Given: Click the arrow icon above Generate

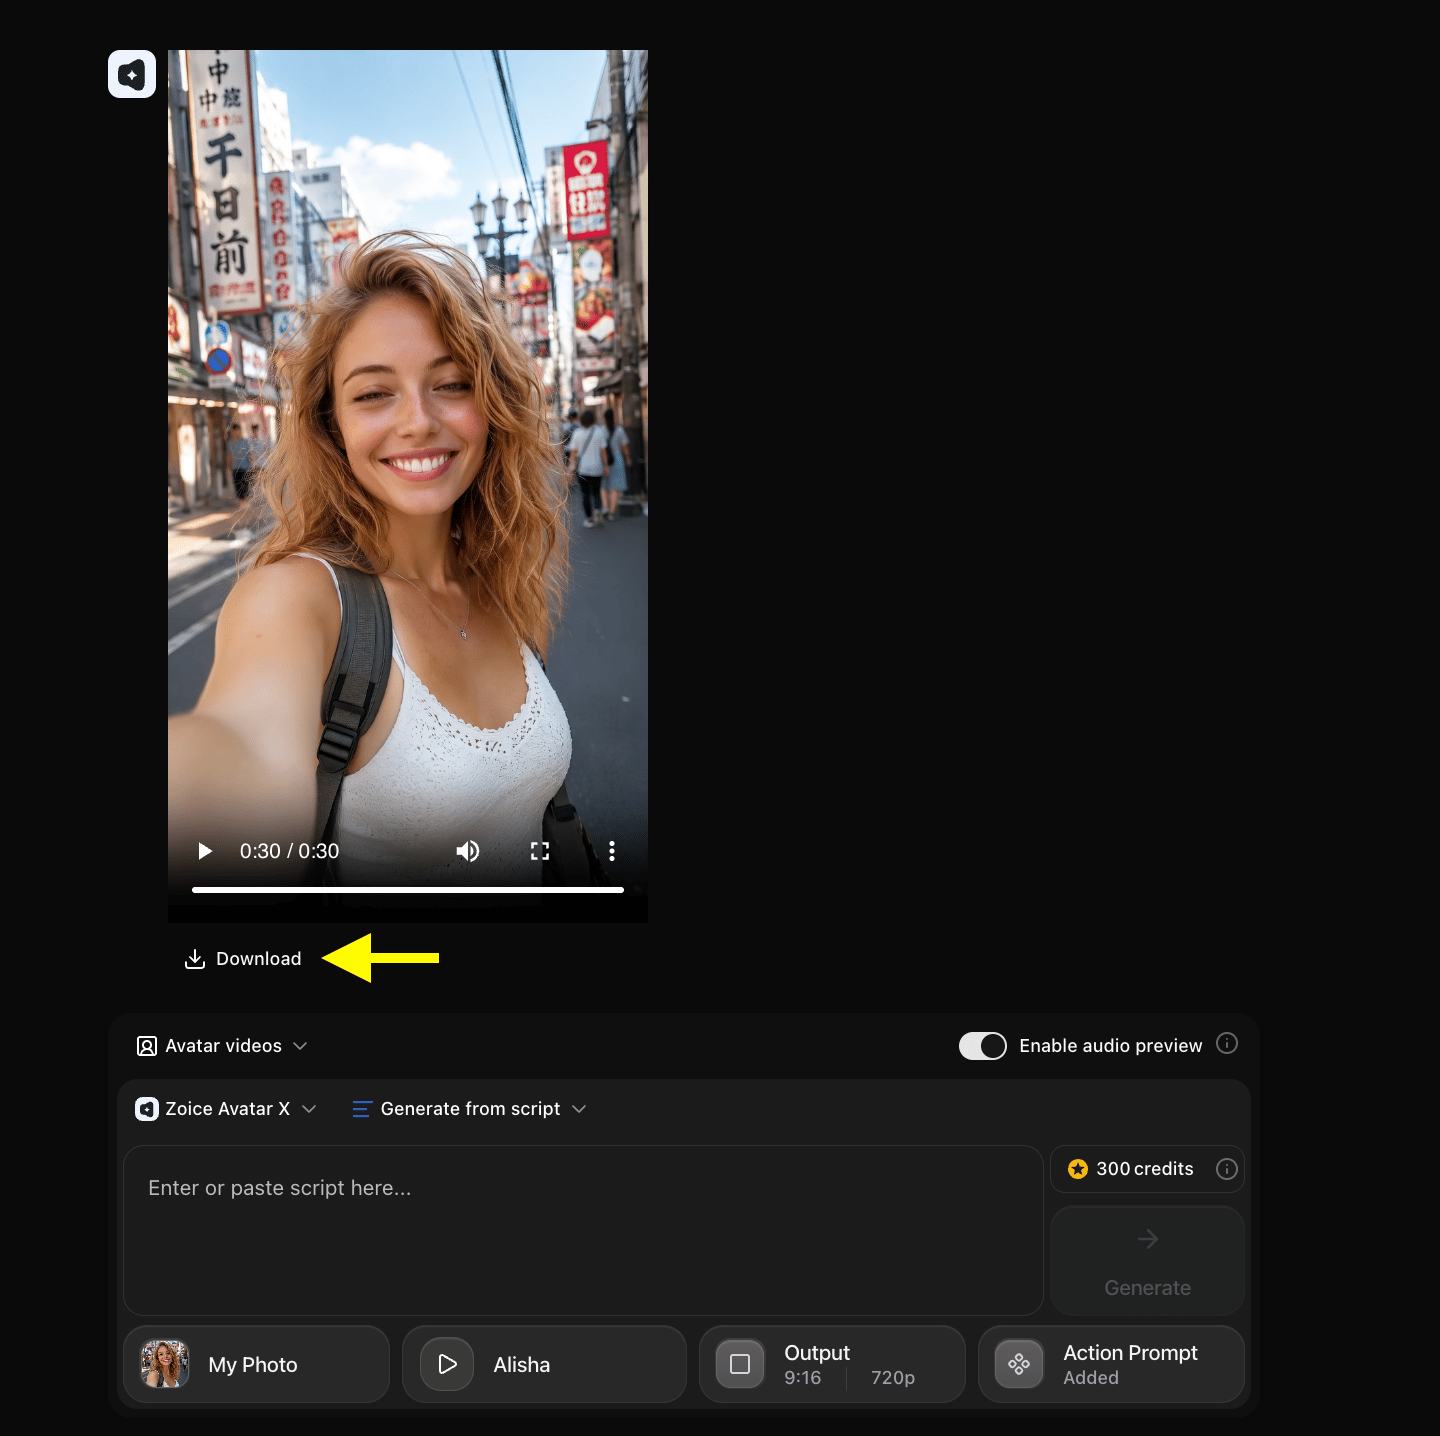Looking at the screenshot, I should click(x=1148, y=1239).
